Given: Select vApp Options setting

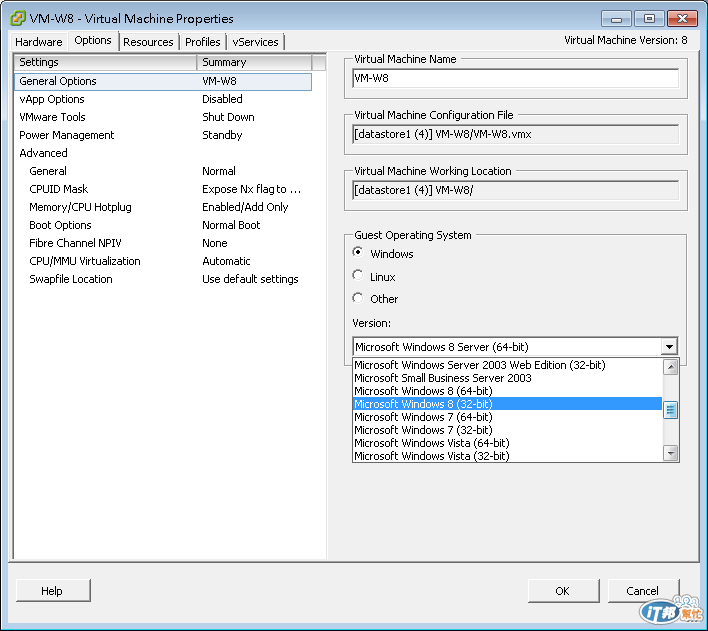Looking at the screenshot, I should 163,99.
